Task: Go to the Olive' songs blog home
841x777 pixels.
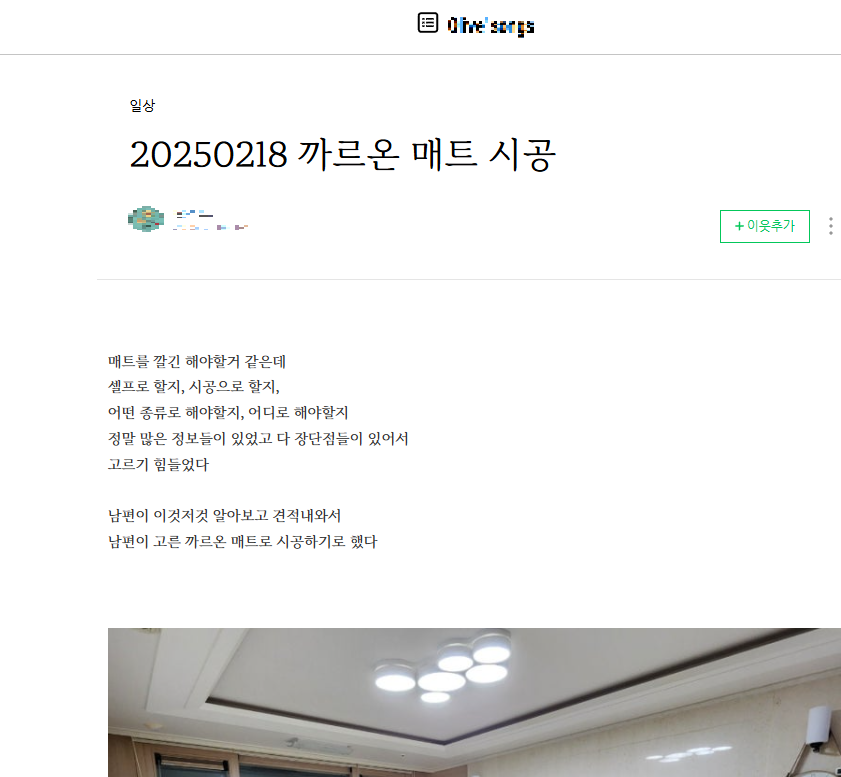Action: point(491,25)
